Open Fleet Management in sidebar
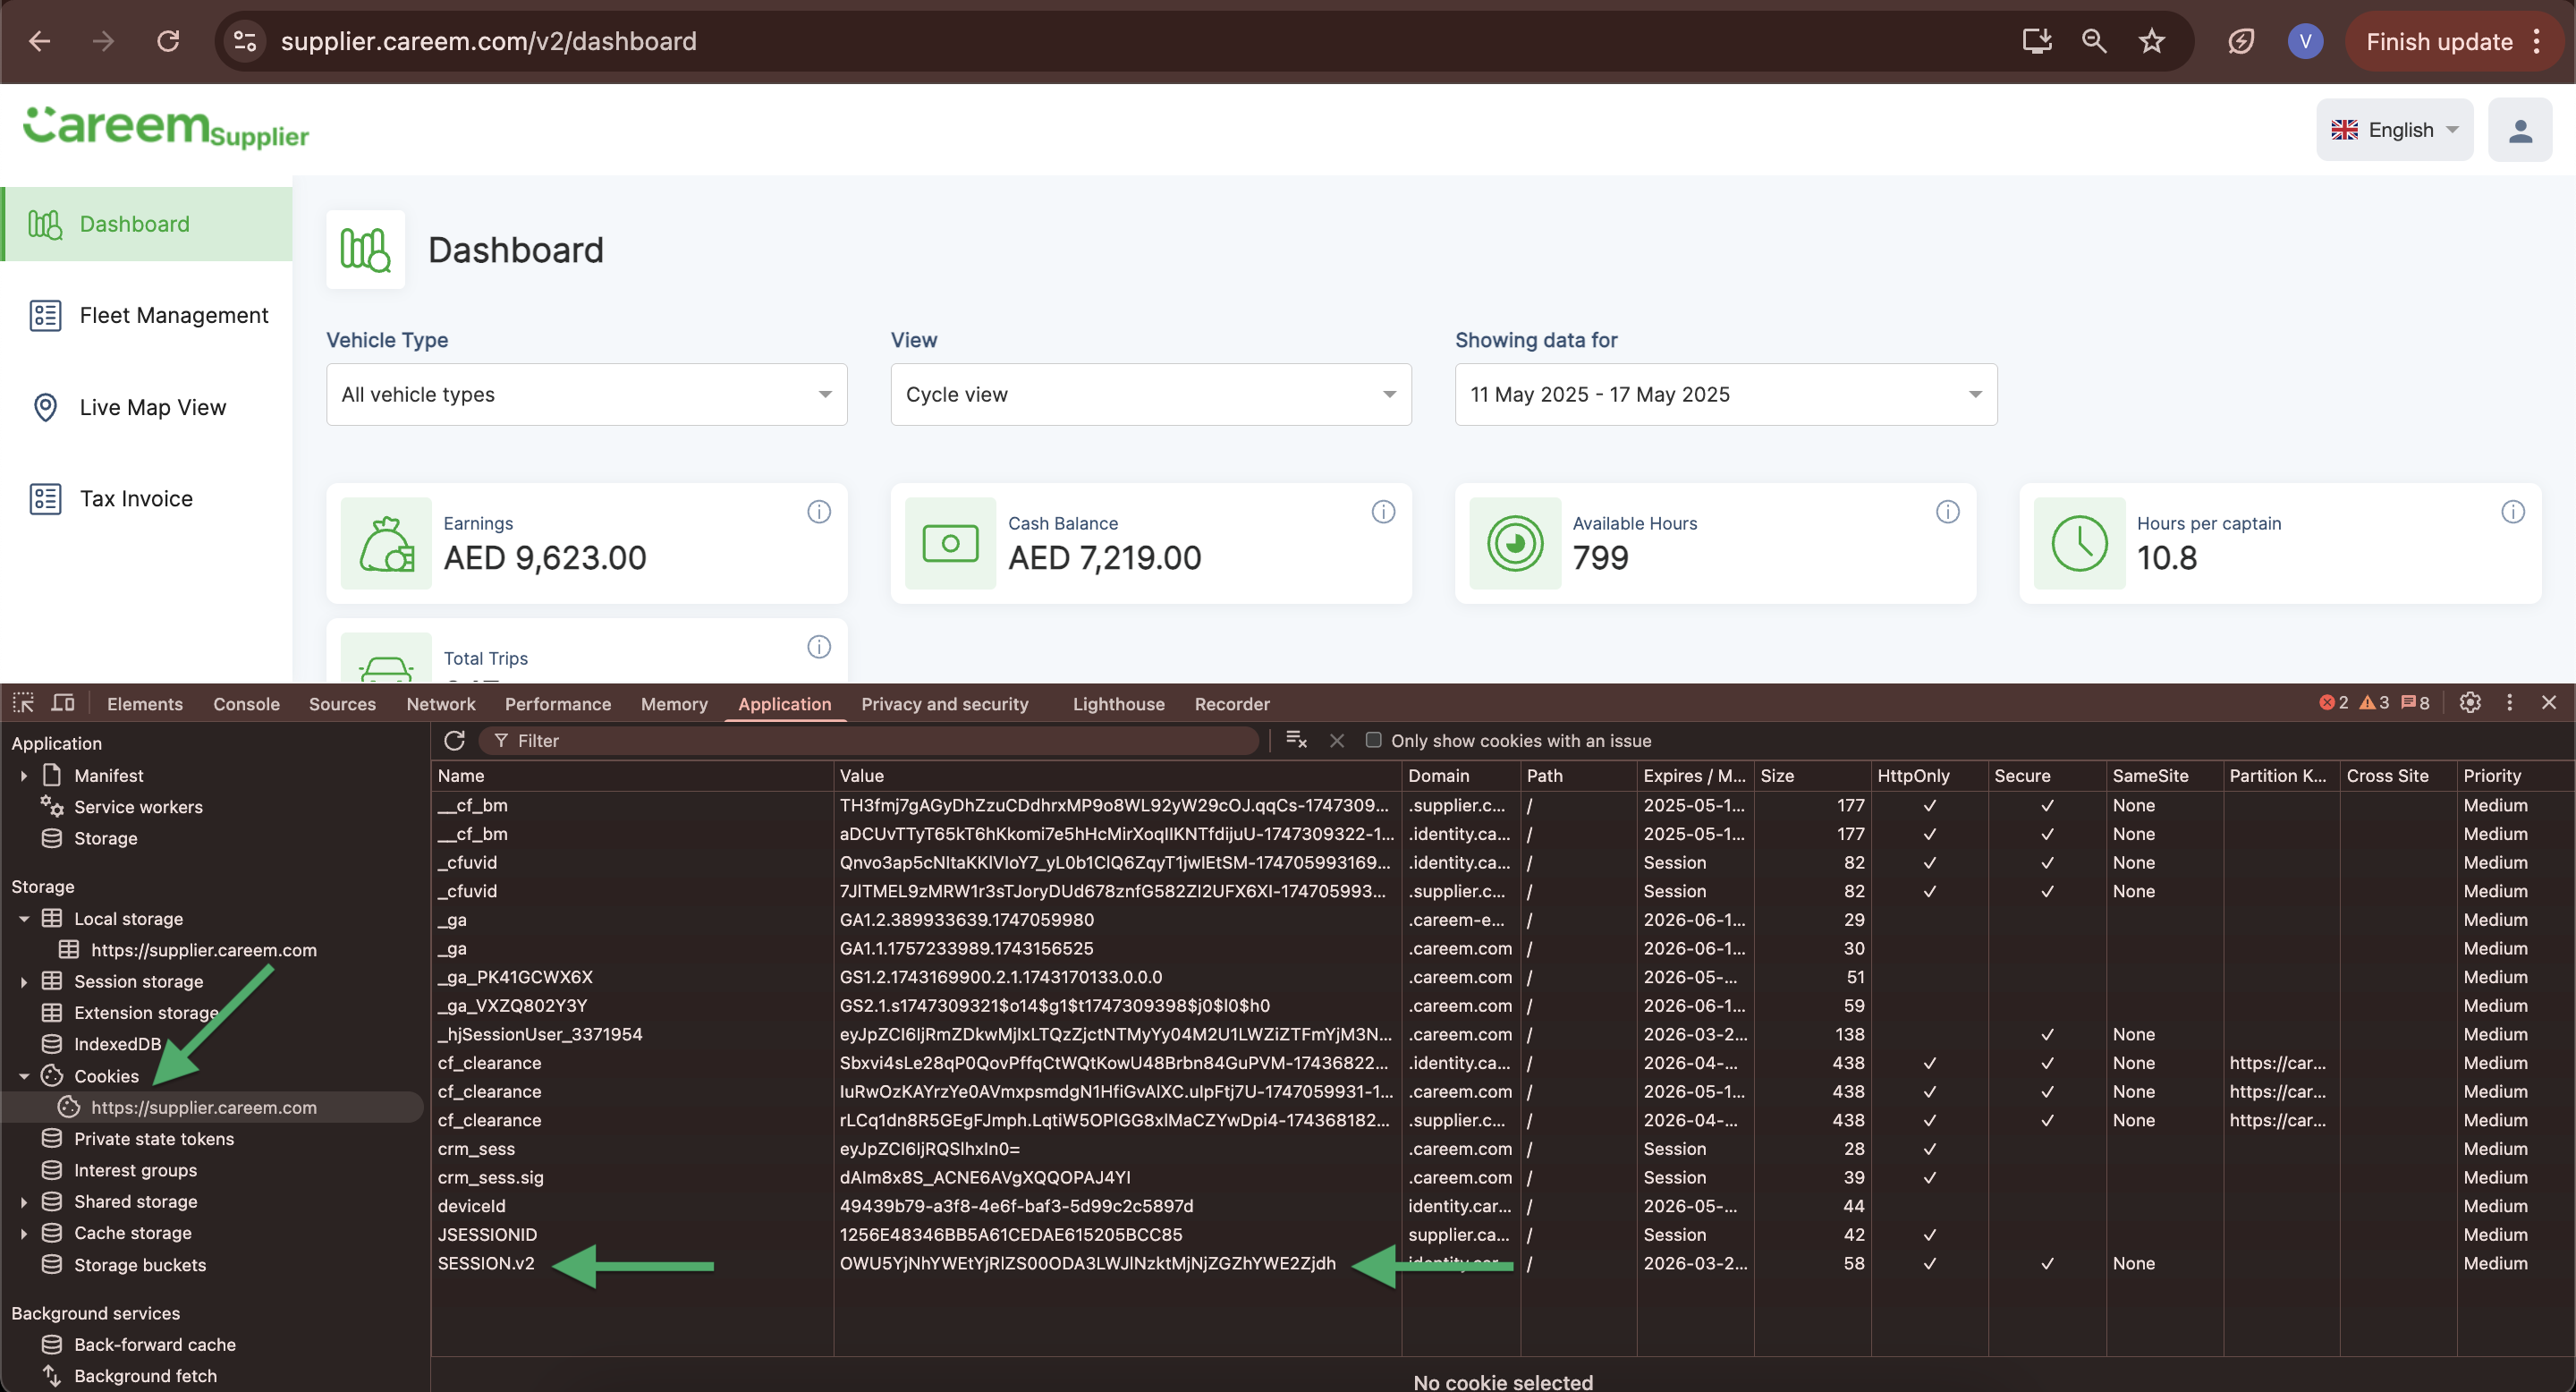The width and height of the screenshot is (2576, 1392). [147, 315]
